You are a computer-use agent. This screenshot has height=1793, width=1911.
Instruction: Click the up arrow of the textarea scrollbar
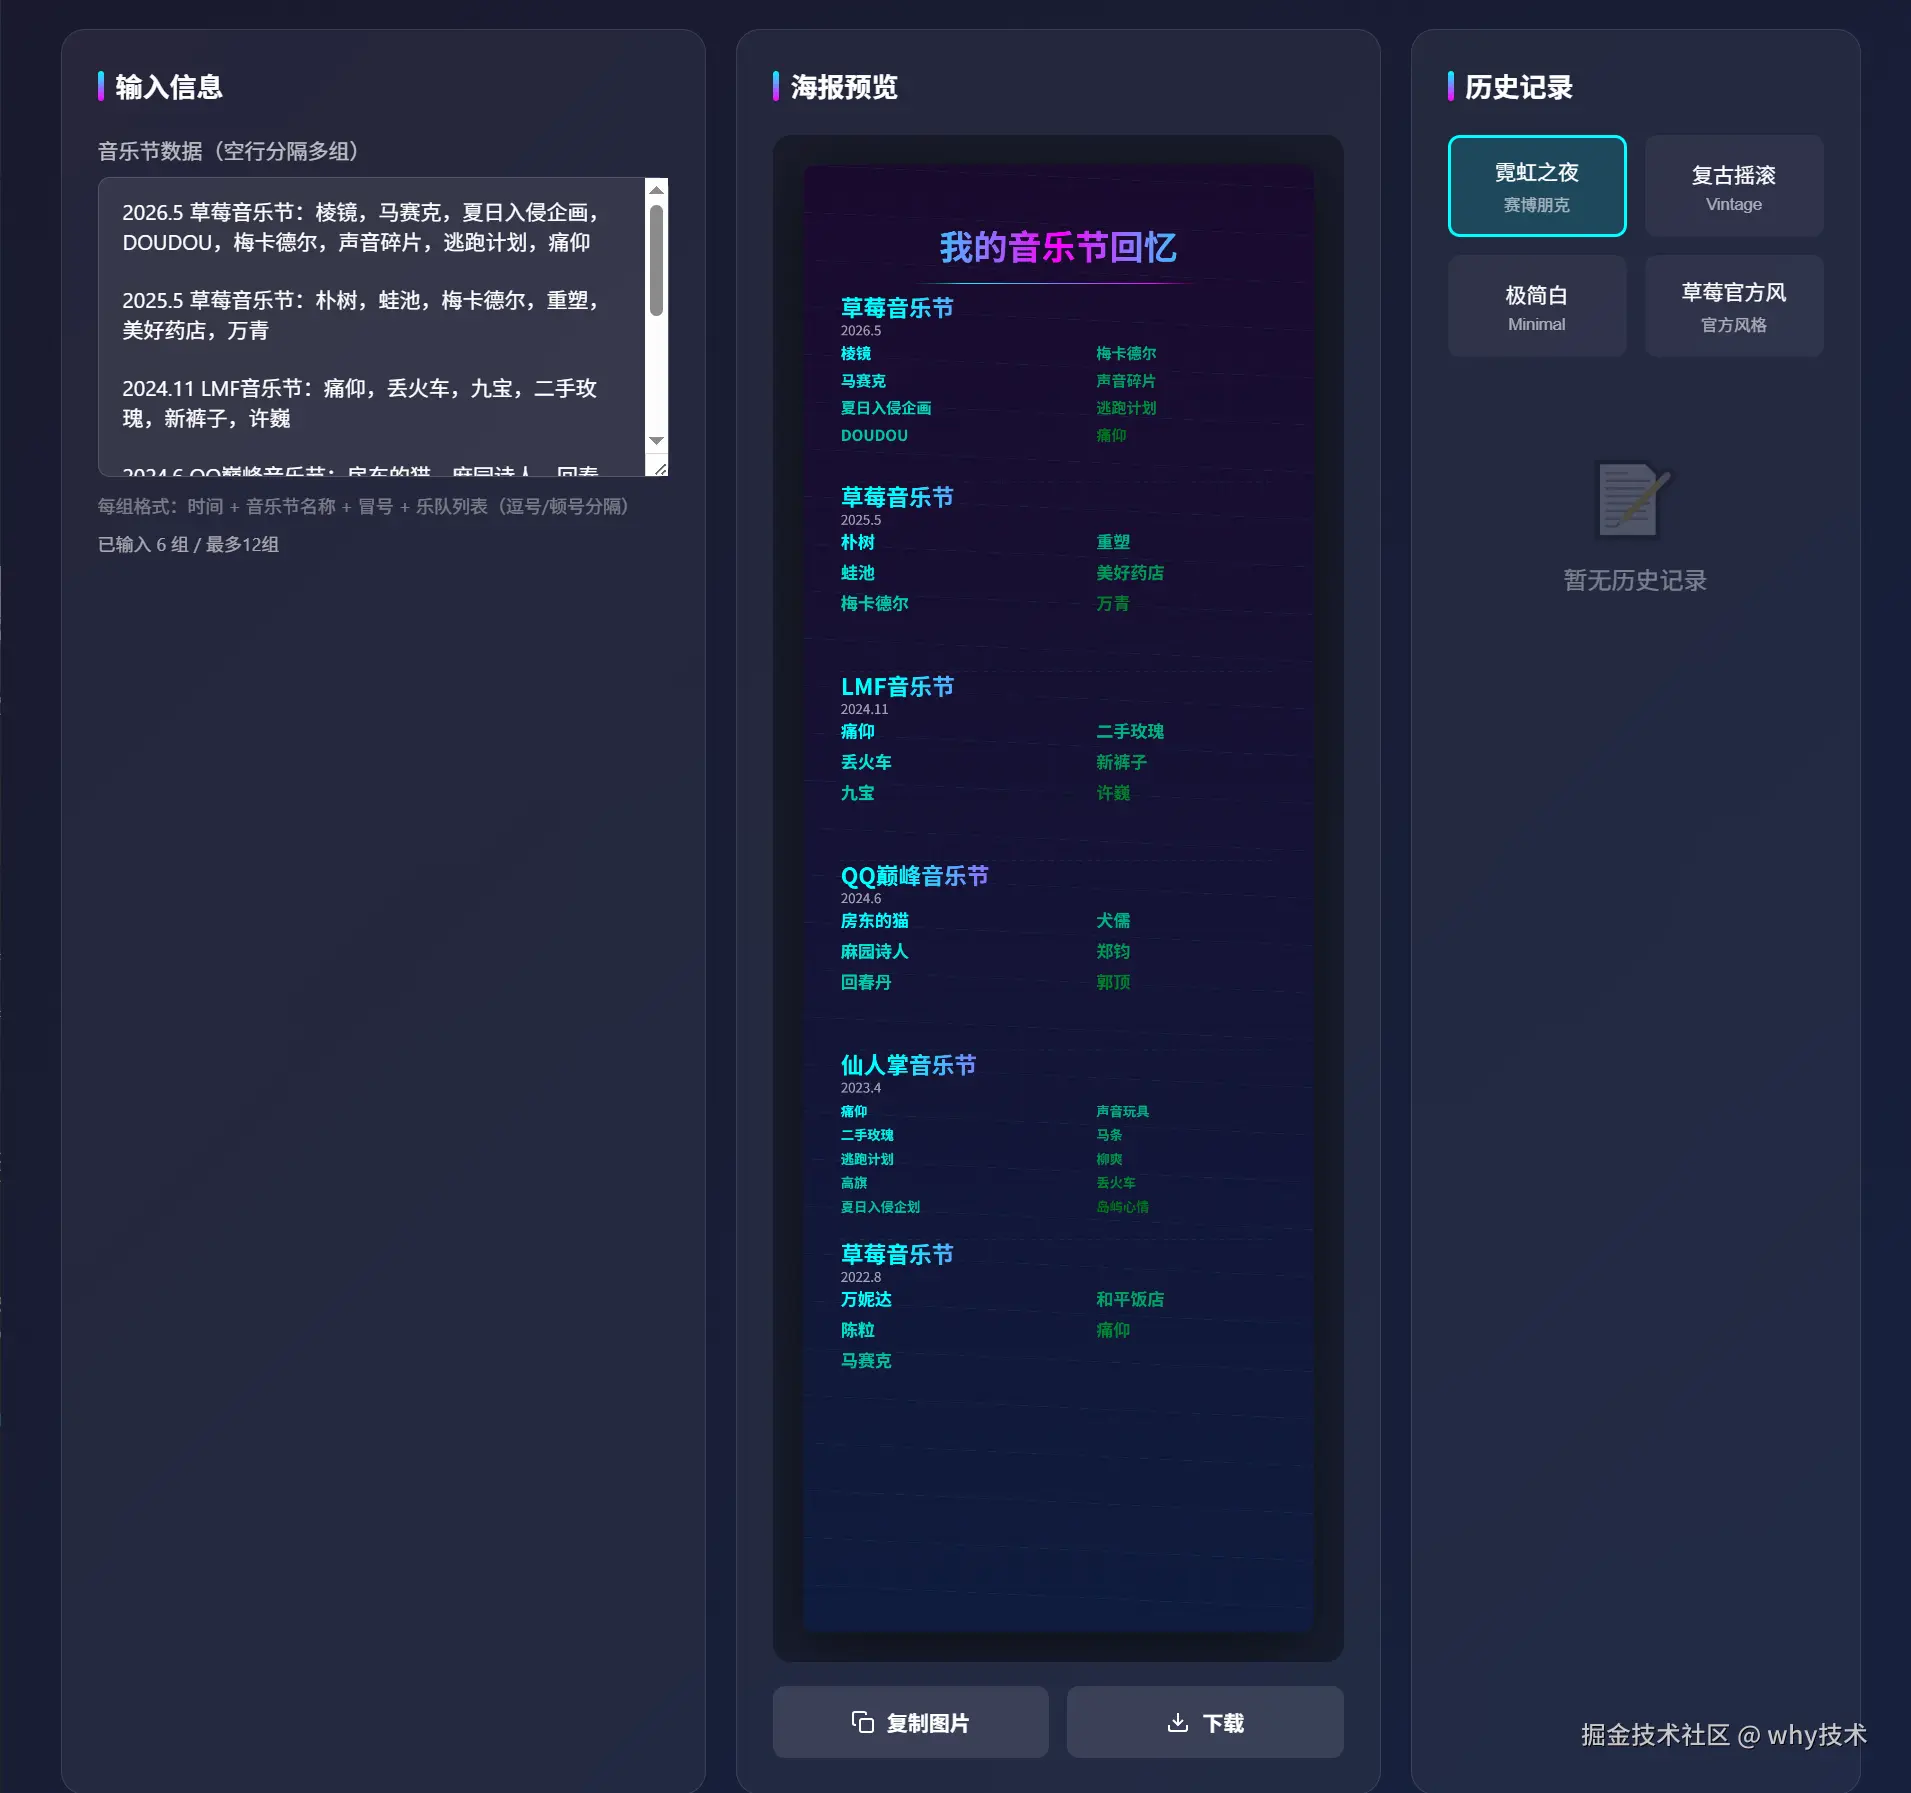coord(656,190)
